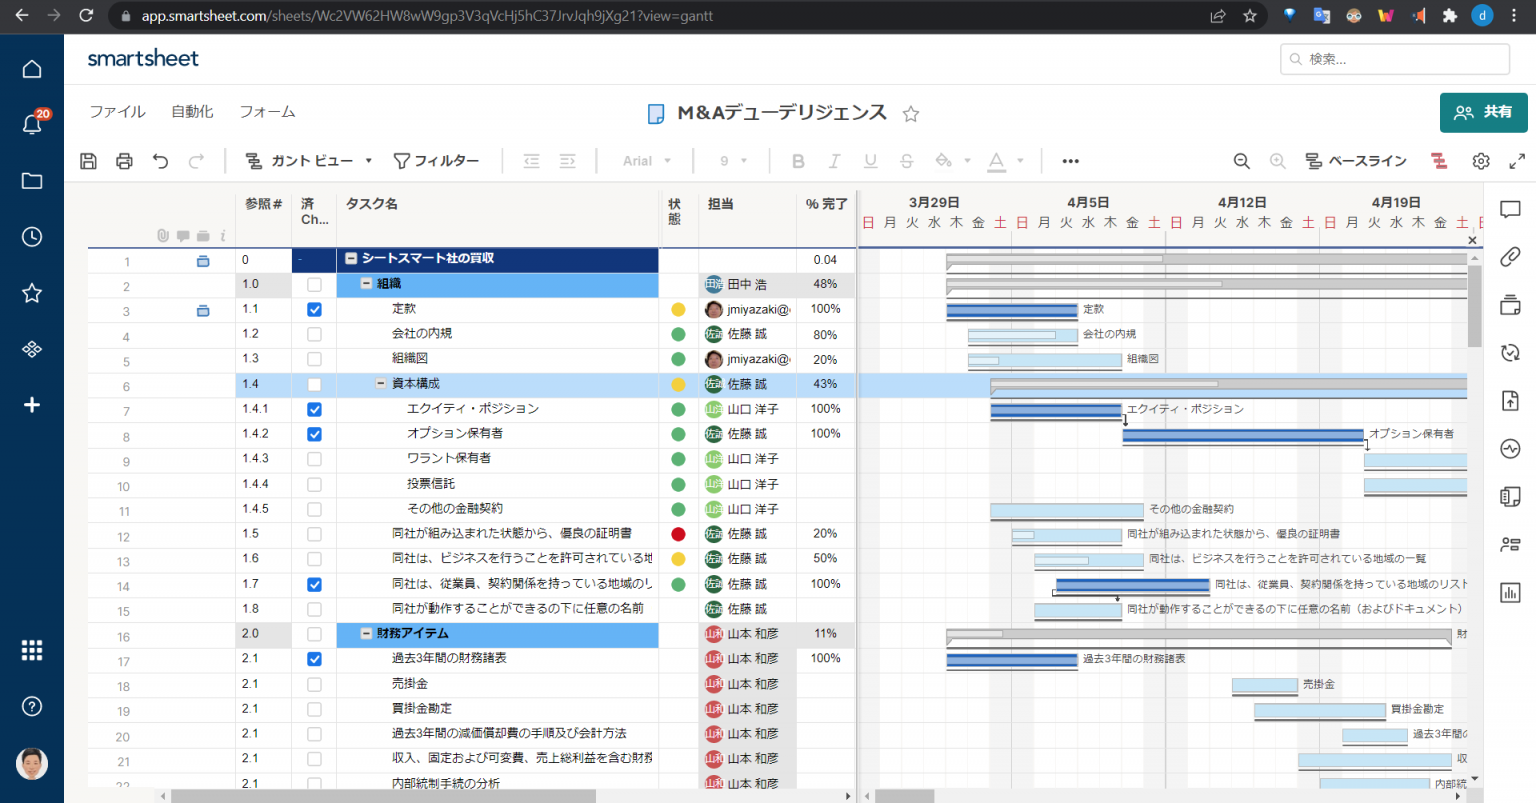Open the activity log icon on the right
The image size is (1536, 803).
pyautogui.click(x=1510, y=448)
